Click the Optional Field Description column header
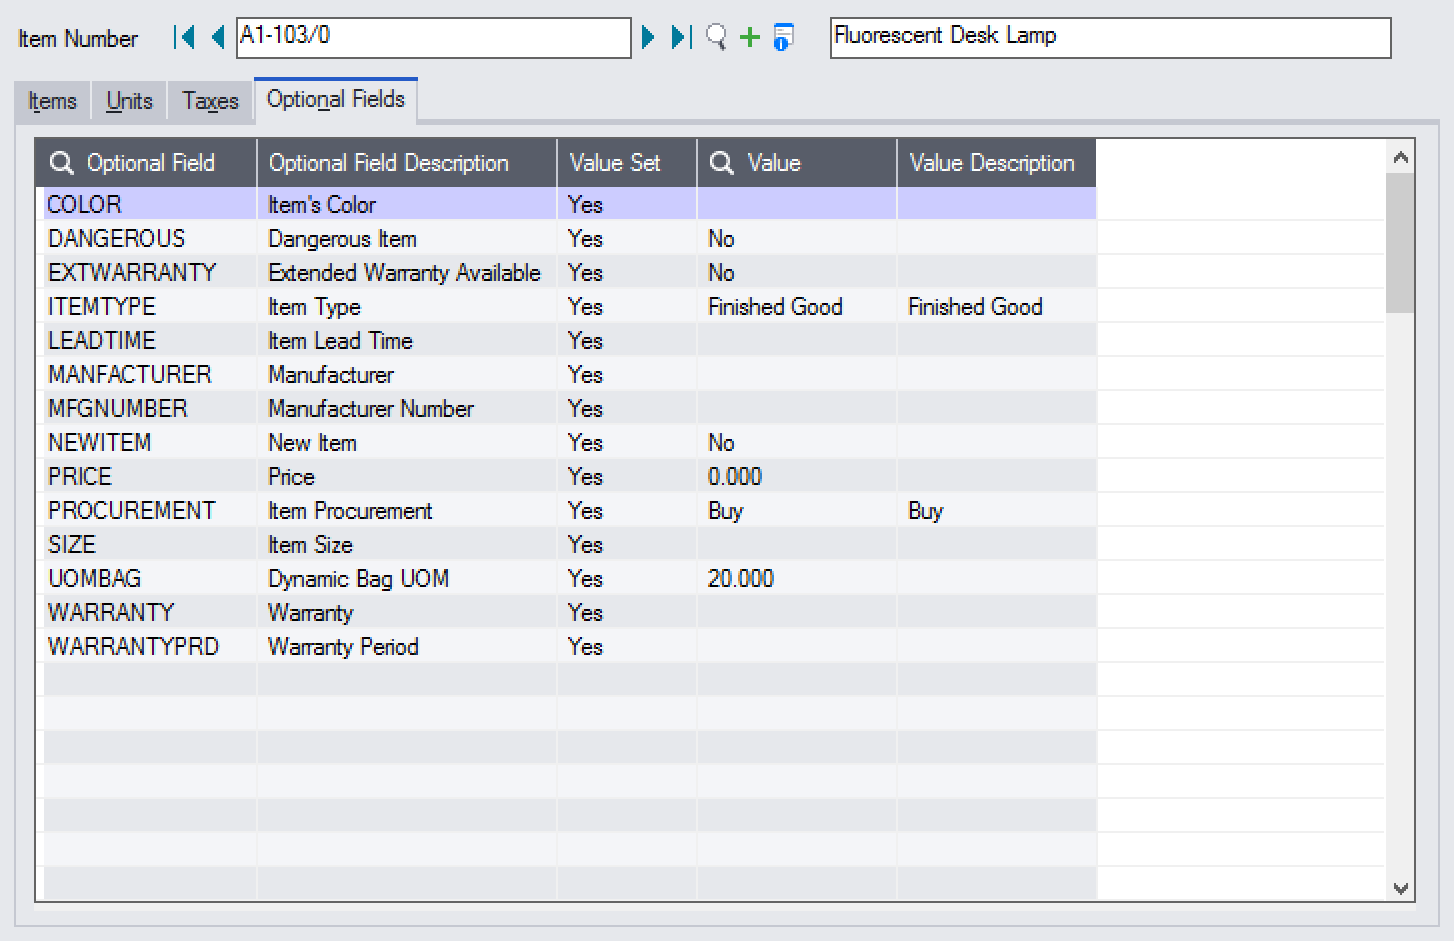 pos(407,163)
